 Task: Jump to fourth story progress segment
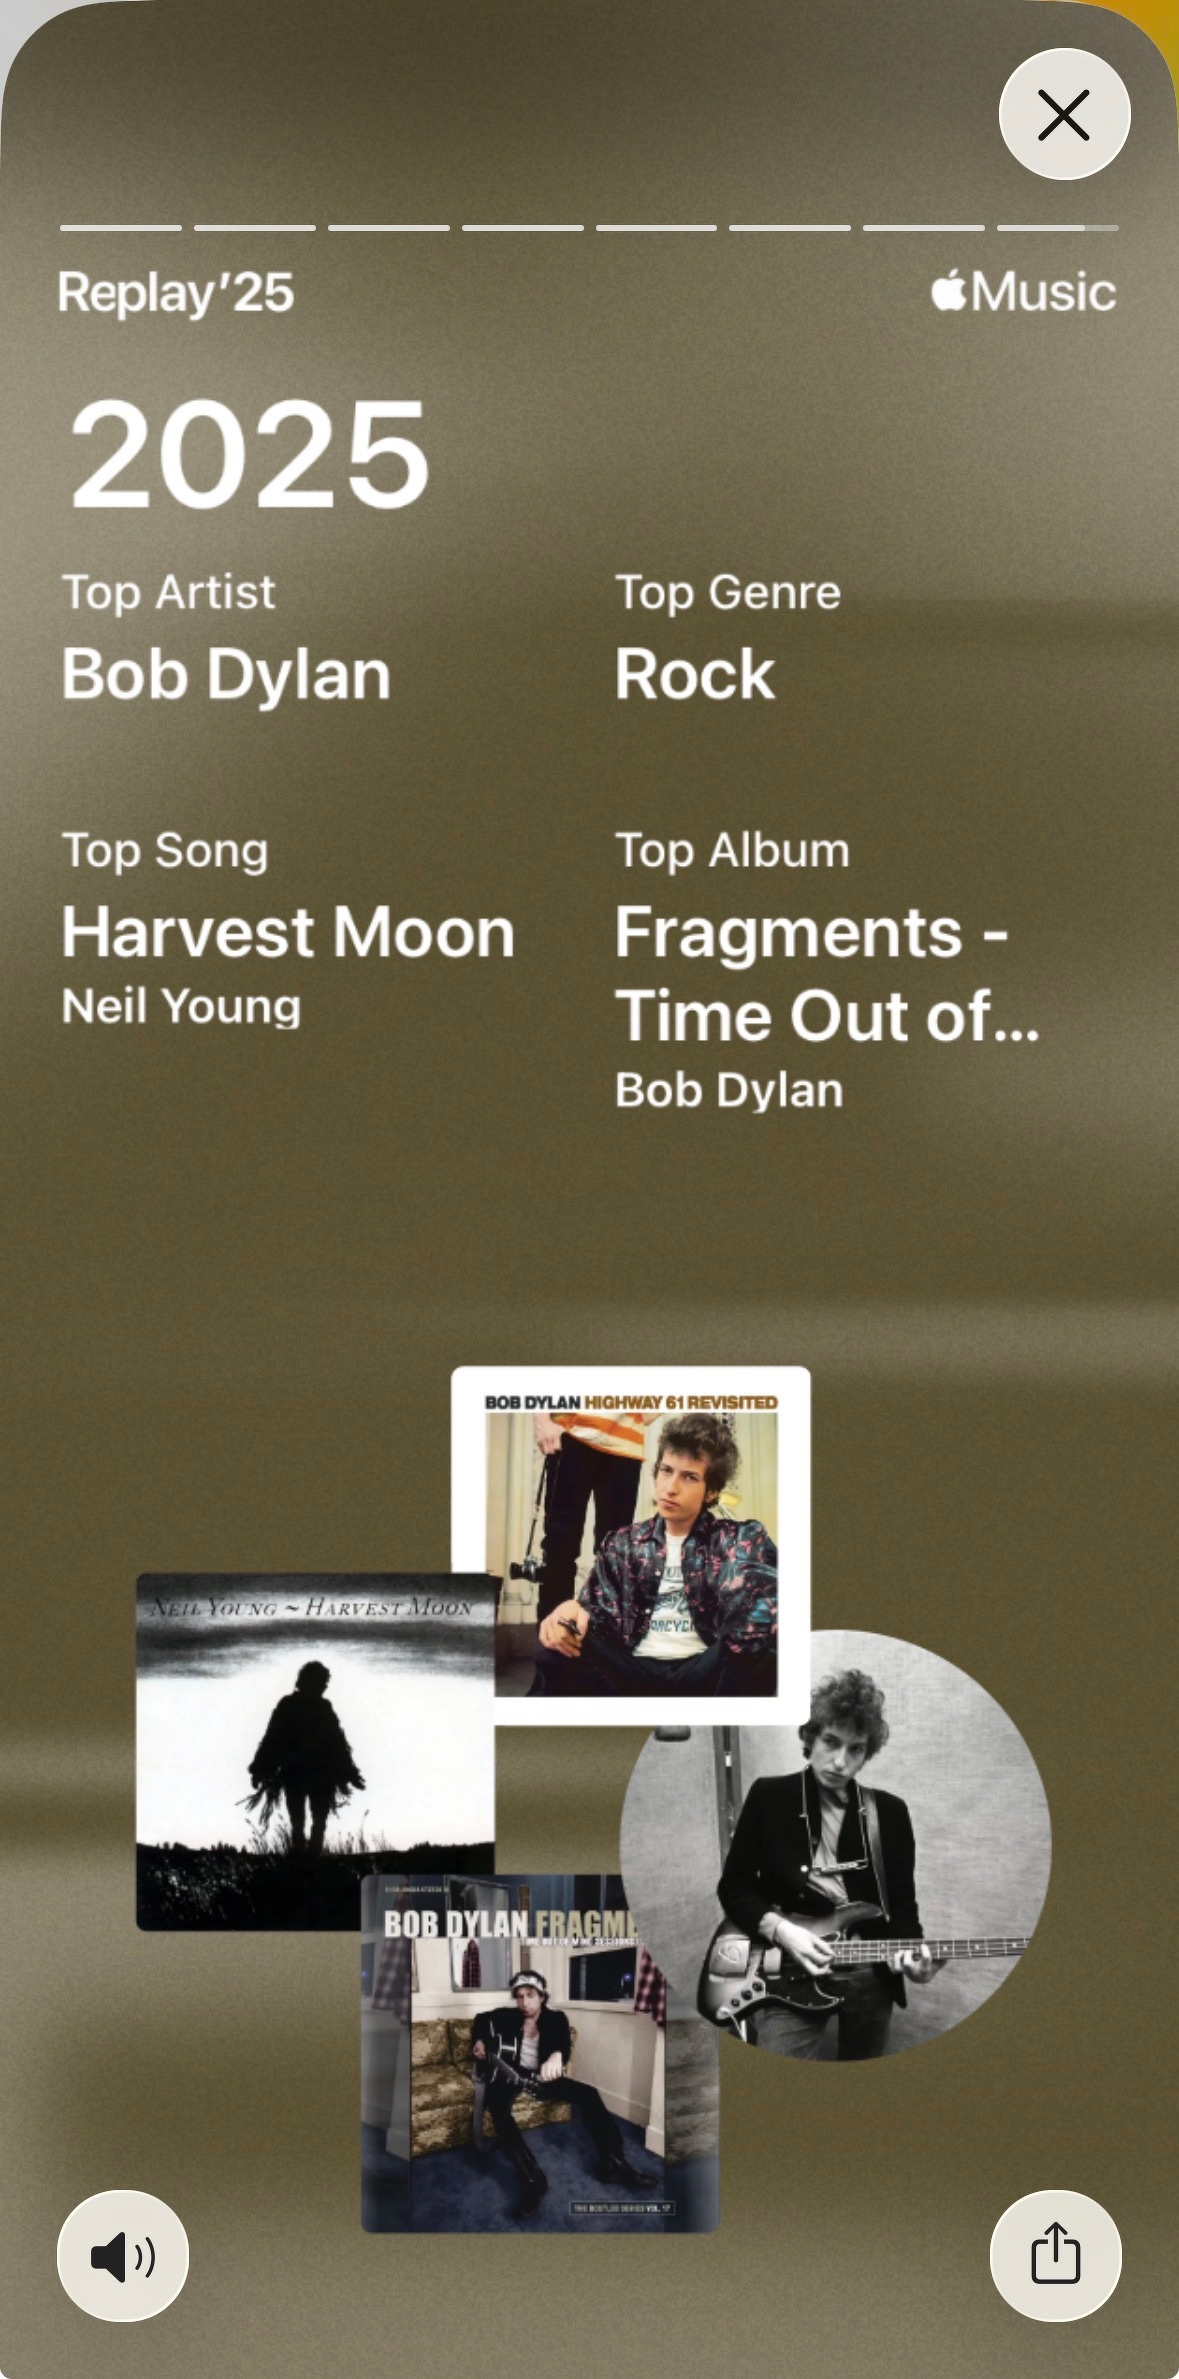(x=523, y=228)
